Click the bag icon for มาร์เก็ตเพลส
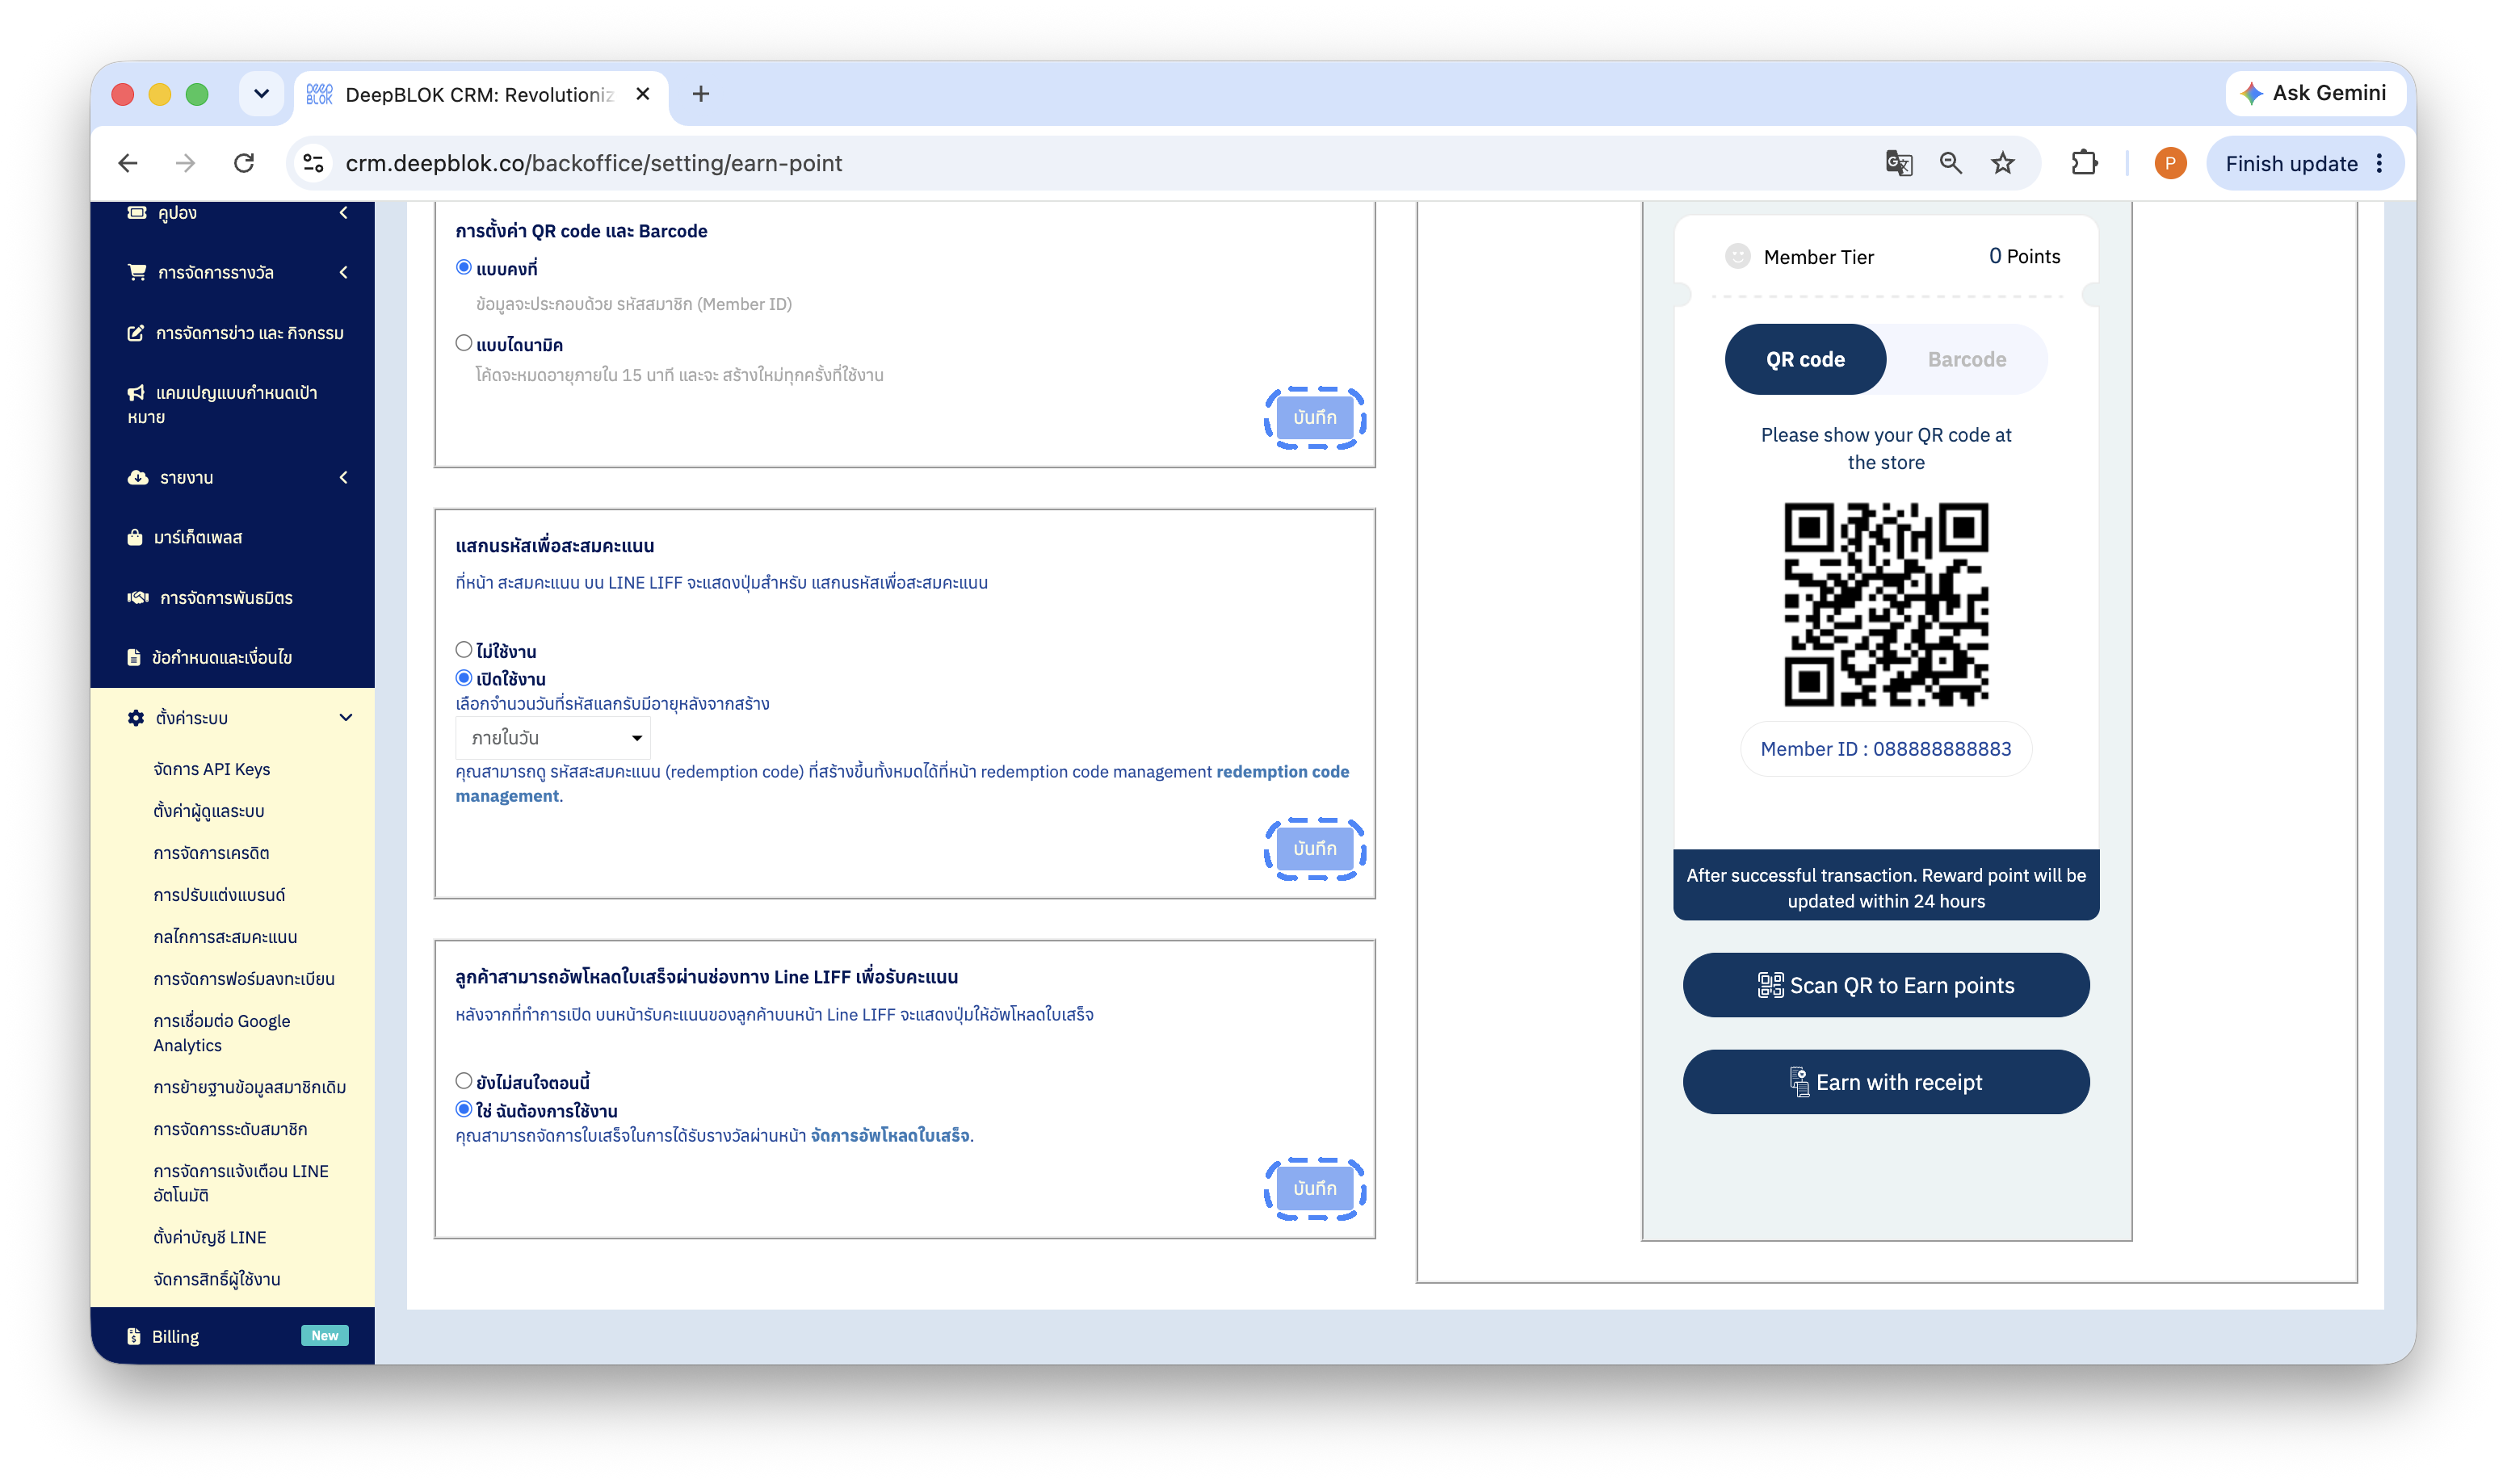 pos(135,537)
